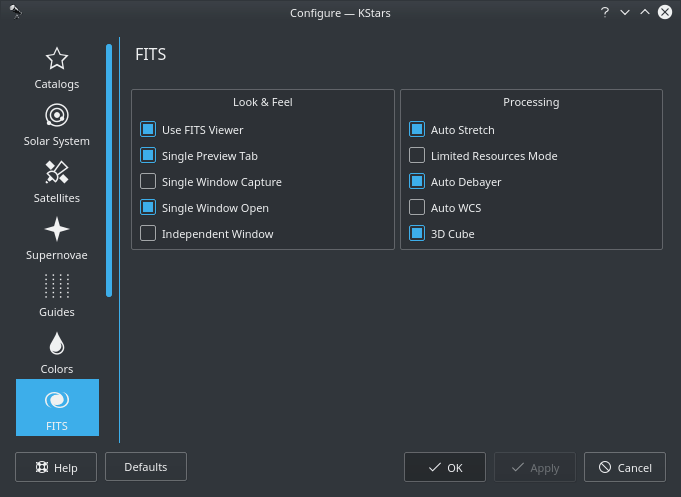Open the Catalogs settings page
Image resolution: width=681 pixels, height=497 pixels.
(57, 68)
